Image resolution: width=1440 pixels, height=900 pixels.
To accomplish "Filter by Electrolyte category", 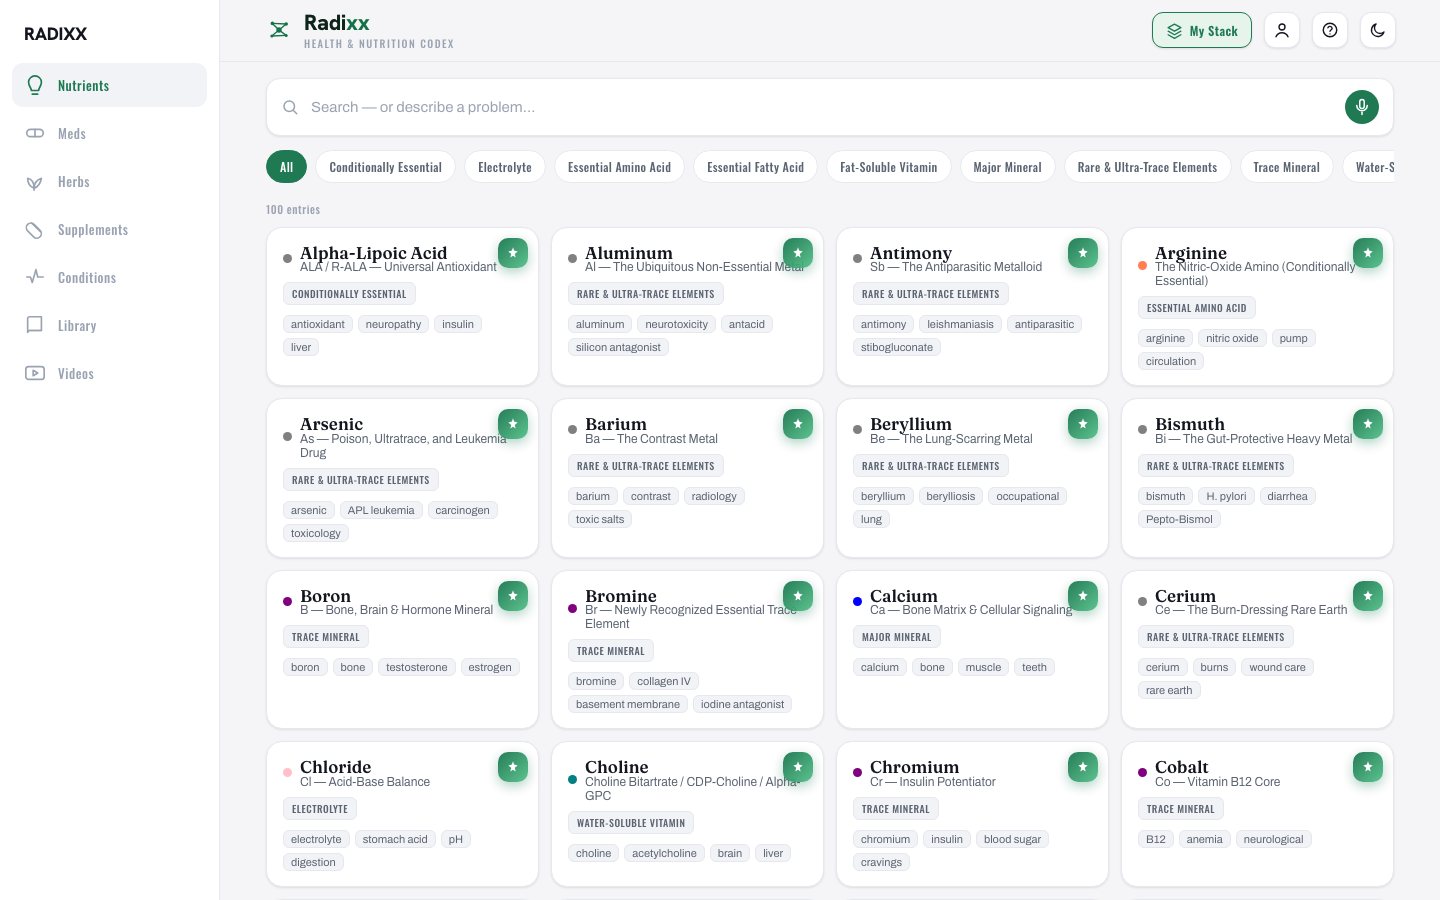I will pyautogui.click(x=505, y=167).
